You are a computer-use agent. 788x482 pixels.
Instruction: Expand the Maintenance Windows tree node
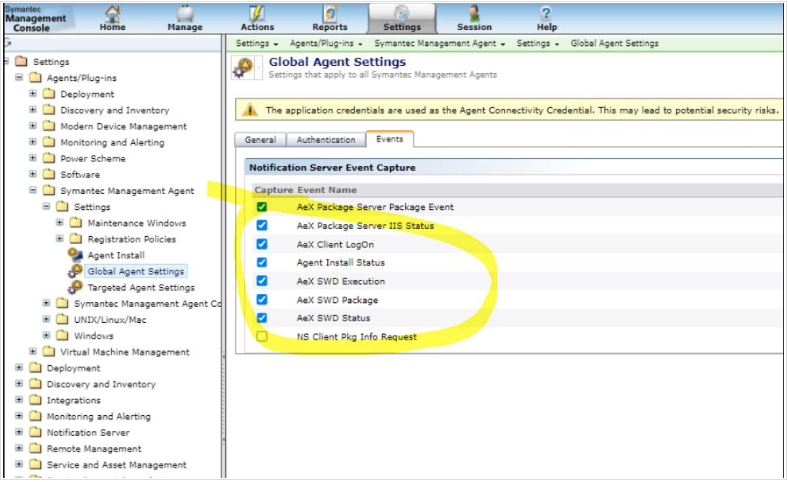point(61,223)
